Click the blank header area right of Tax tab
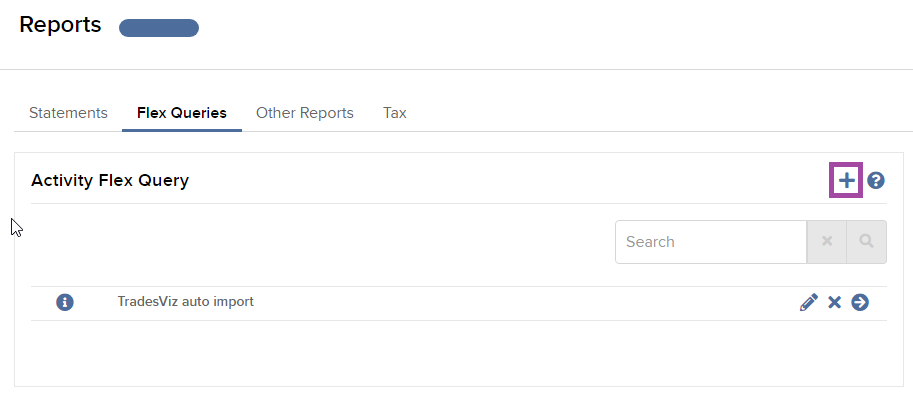The width and height of the screenshot is (913, 398). 658,113
